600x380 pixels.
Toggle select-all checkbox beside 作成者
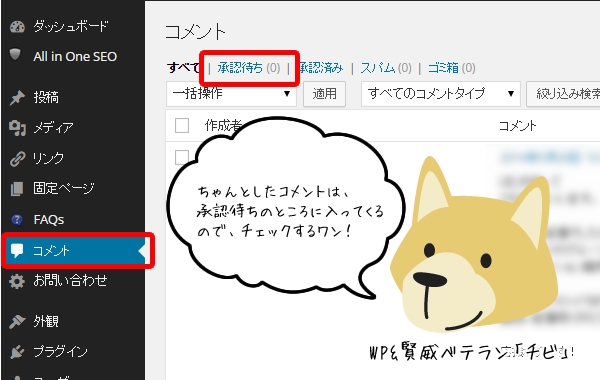[182, 126]
